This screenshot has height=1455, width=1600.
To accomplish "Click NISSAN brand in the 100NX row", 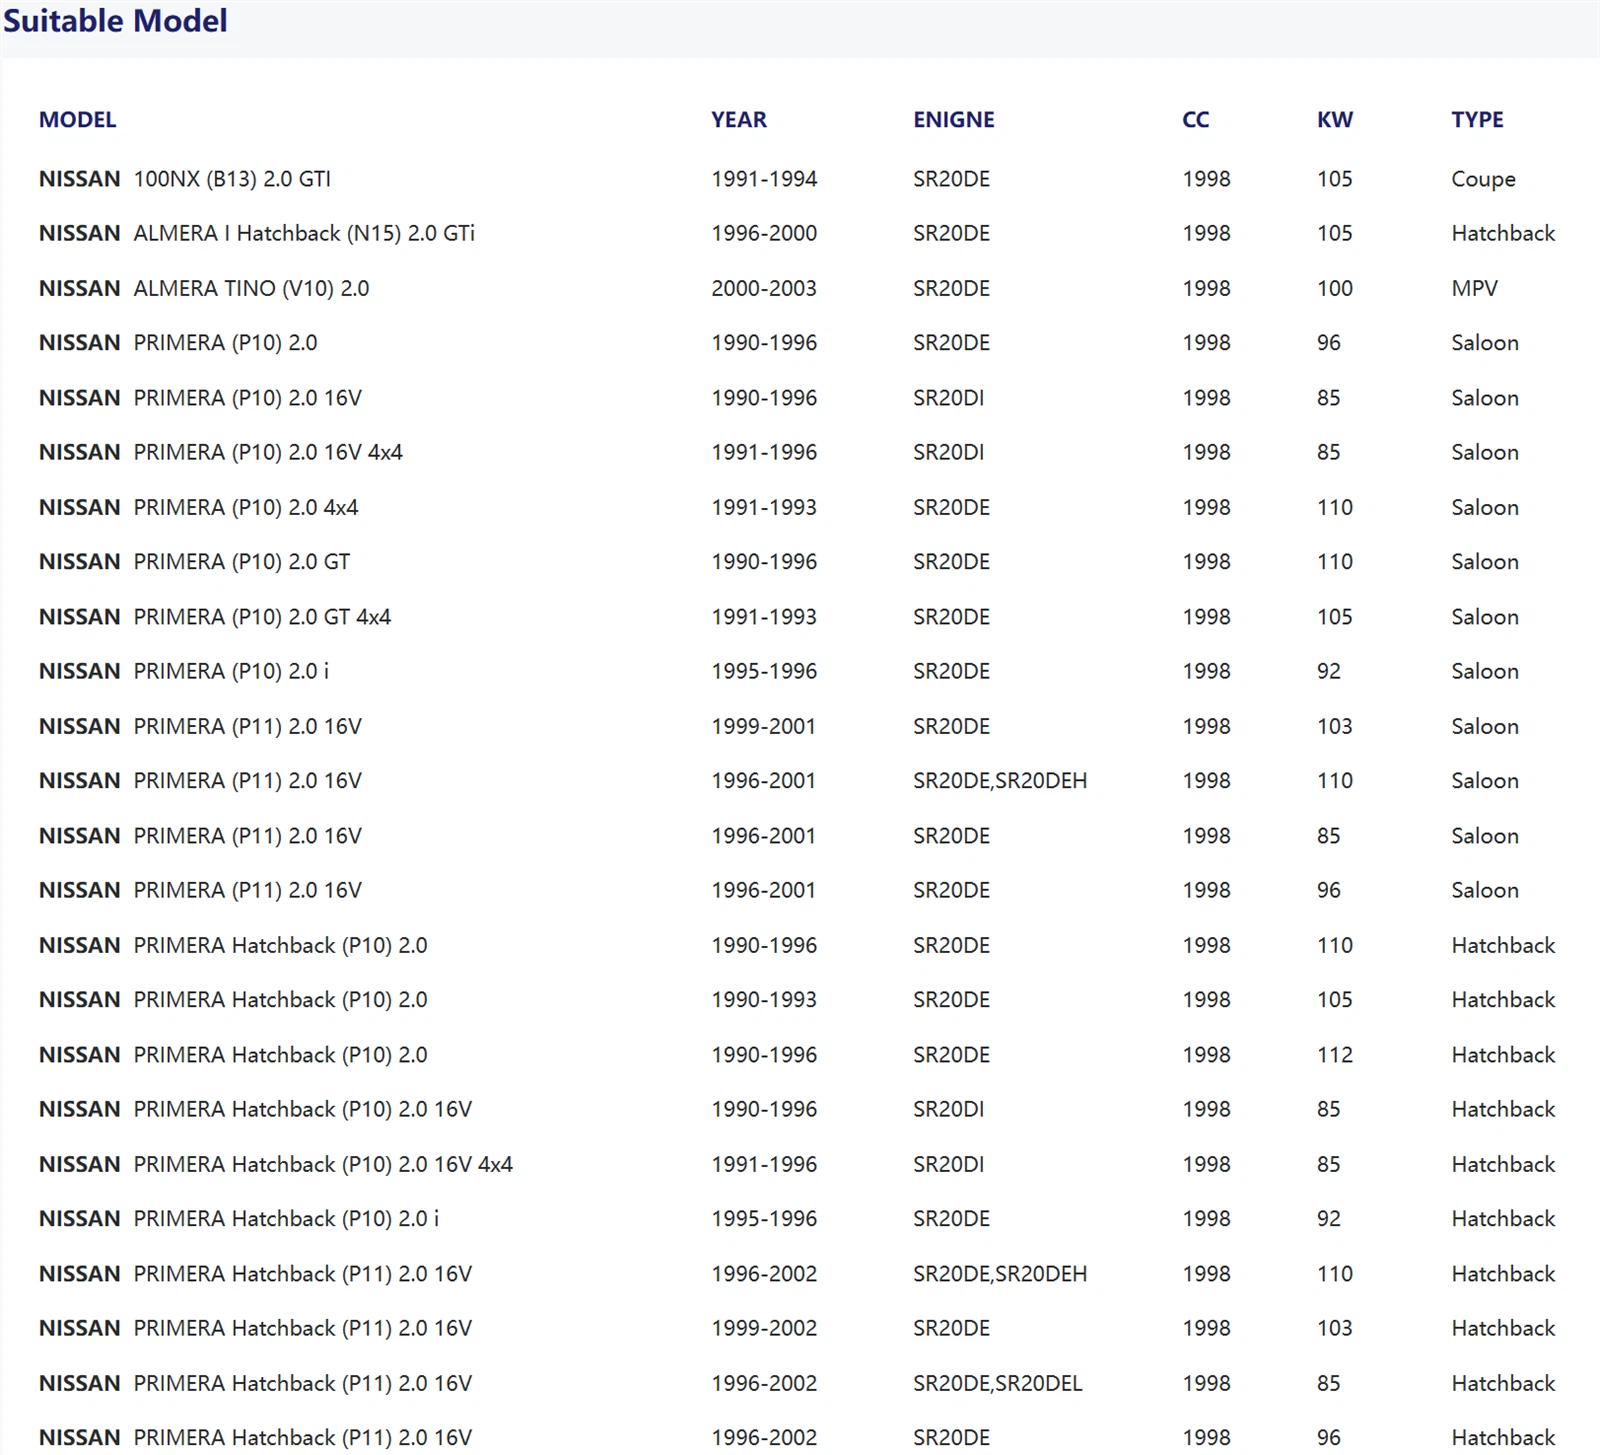I will tap(80, 179).
